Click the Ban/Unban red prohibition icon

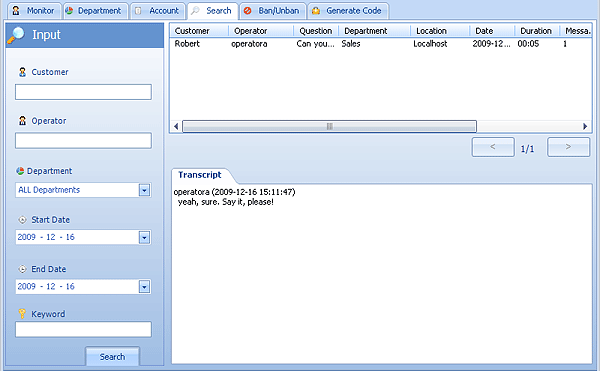point(248,11)
